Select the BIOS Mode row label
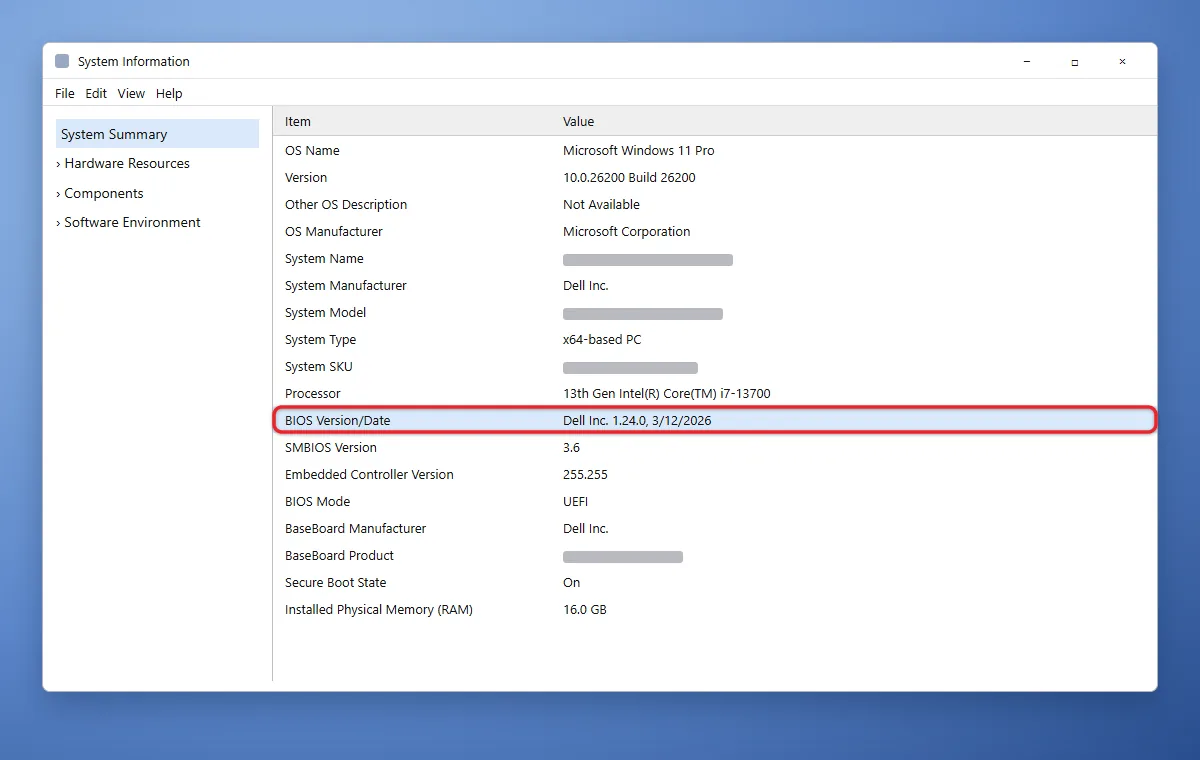Viewport: 1200px width, 760px height. pos(317,501)
